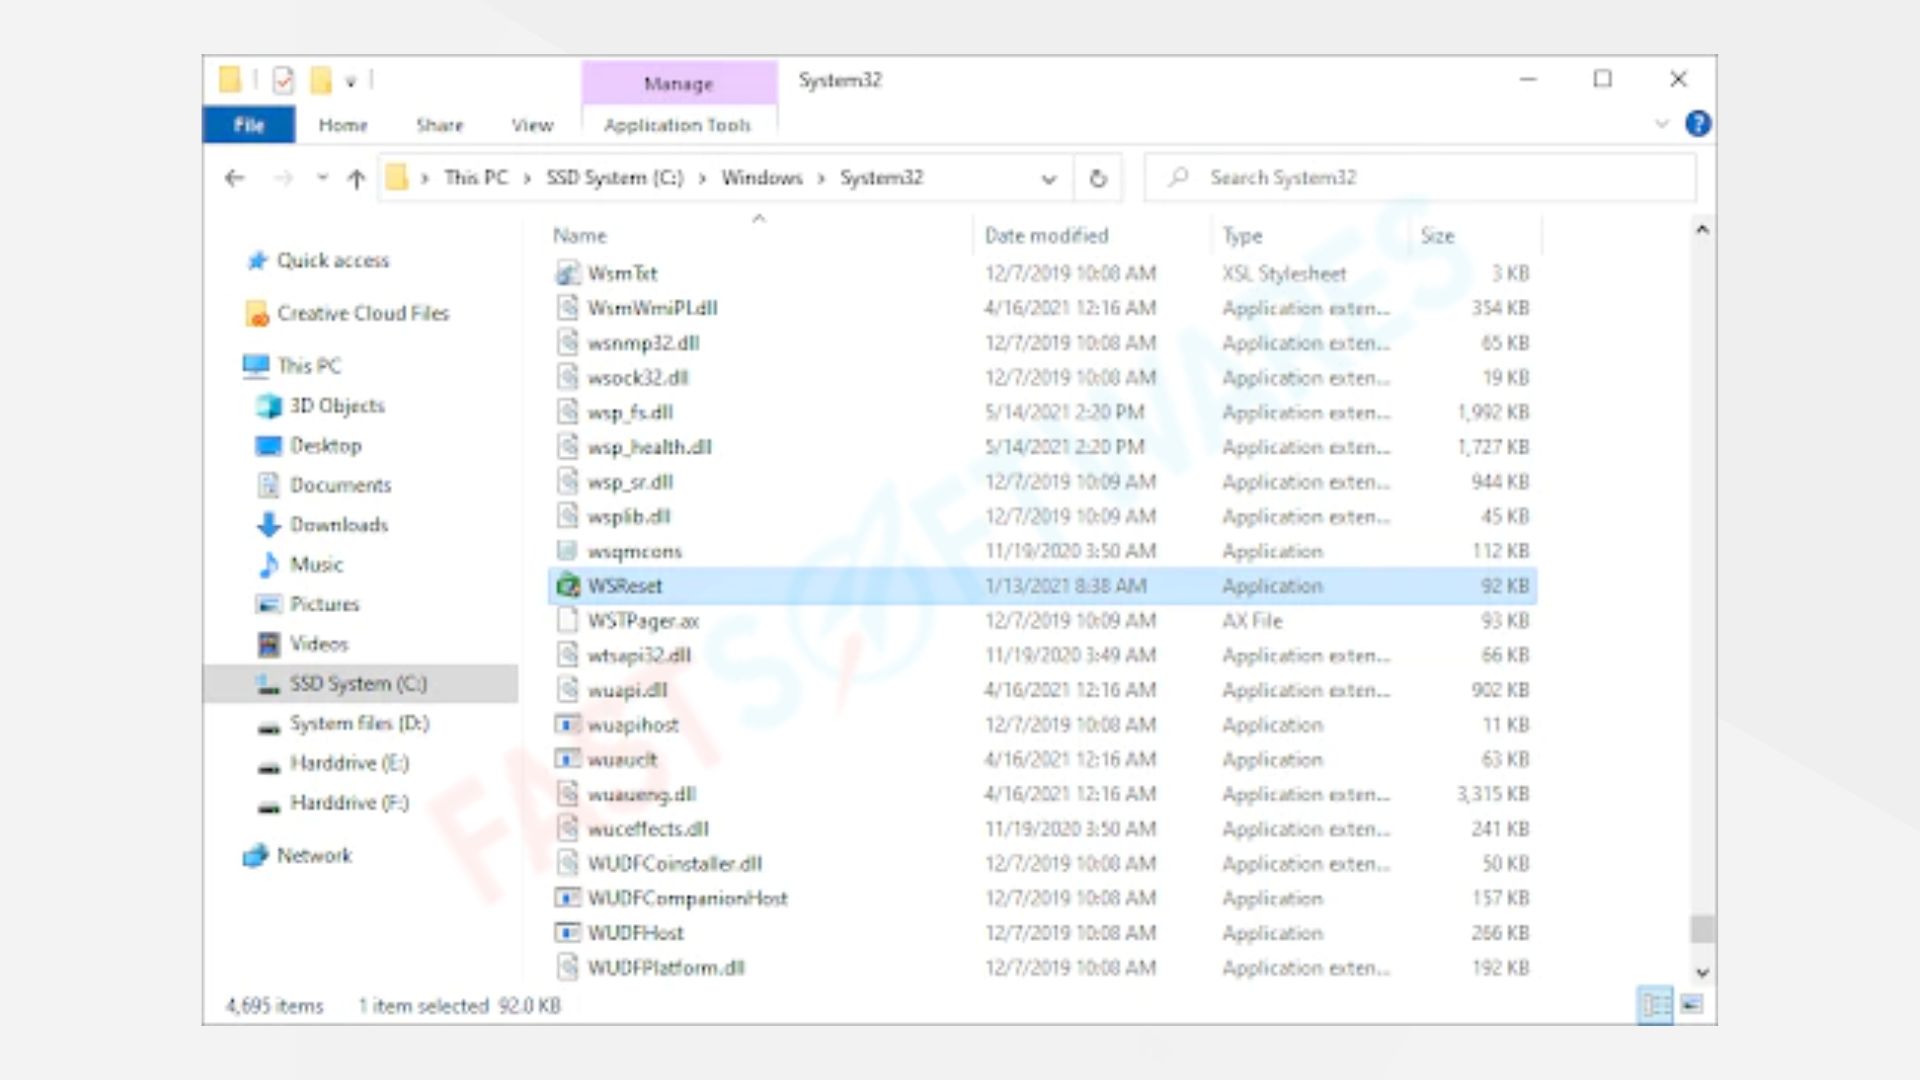Open the 3D Objects folder
1920x1080 pixels.
pyautogui.click(x=322, y=406)
